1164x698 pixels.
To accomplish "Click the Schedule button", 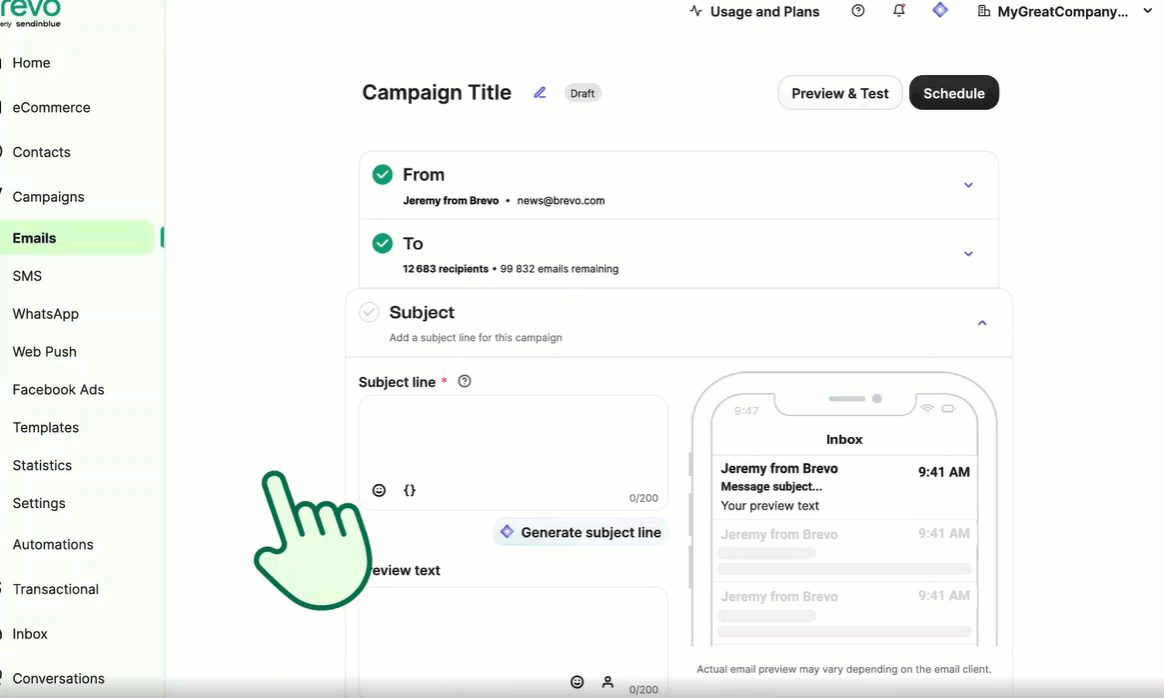I will [x=954, y=93].
